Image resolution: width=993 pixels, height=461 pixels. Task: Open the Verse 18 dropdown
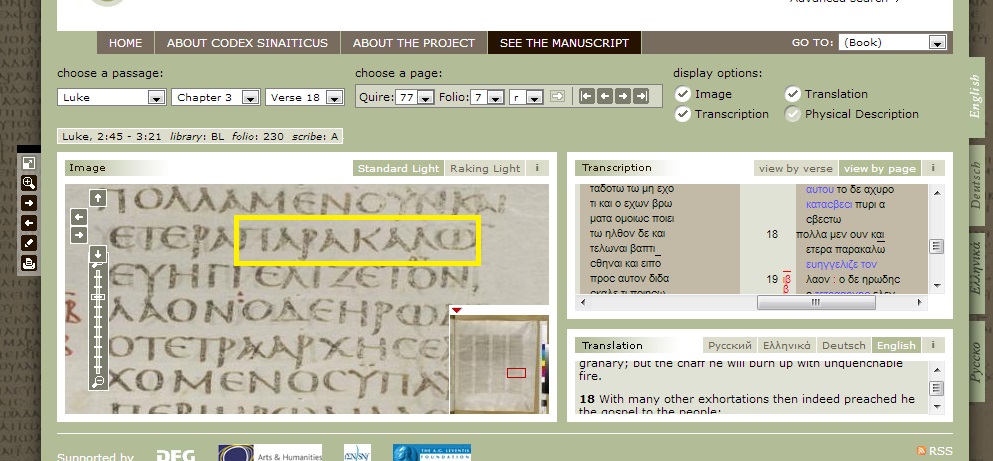point(305,98)
